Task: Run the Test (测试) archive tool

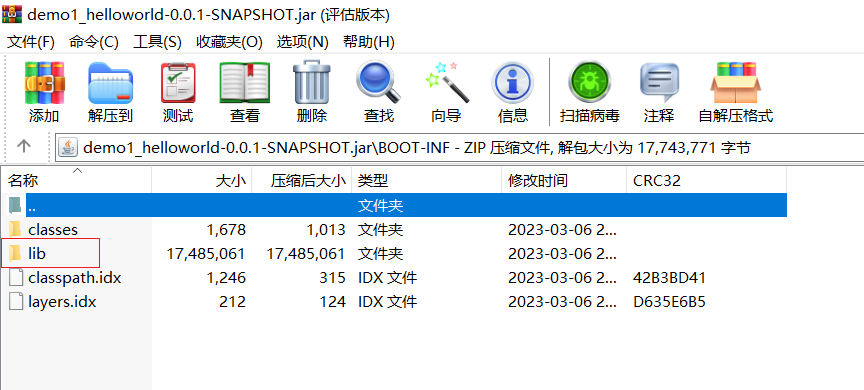Action: (178, 91)
